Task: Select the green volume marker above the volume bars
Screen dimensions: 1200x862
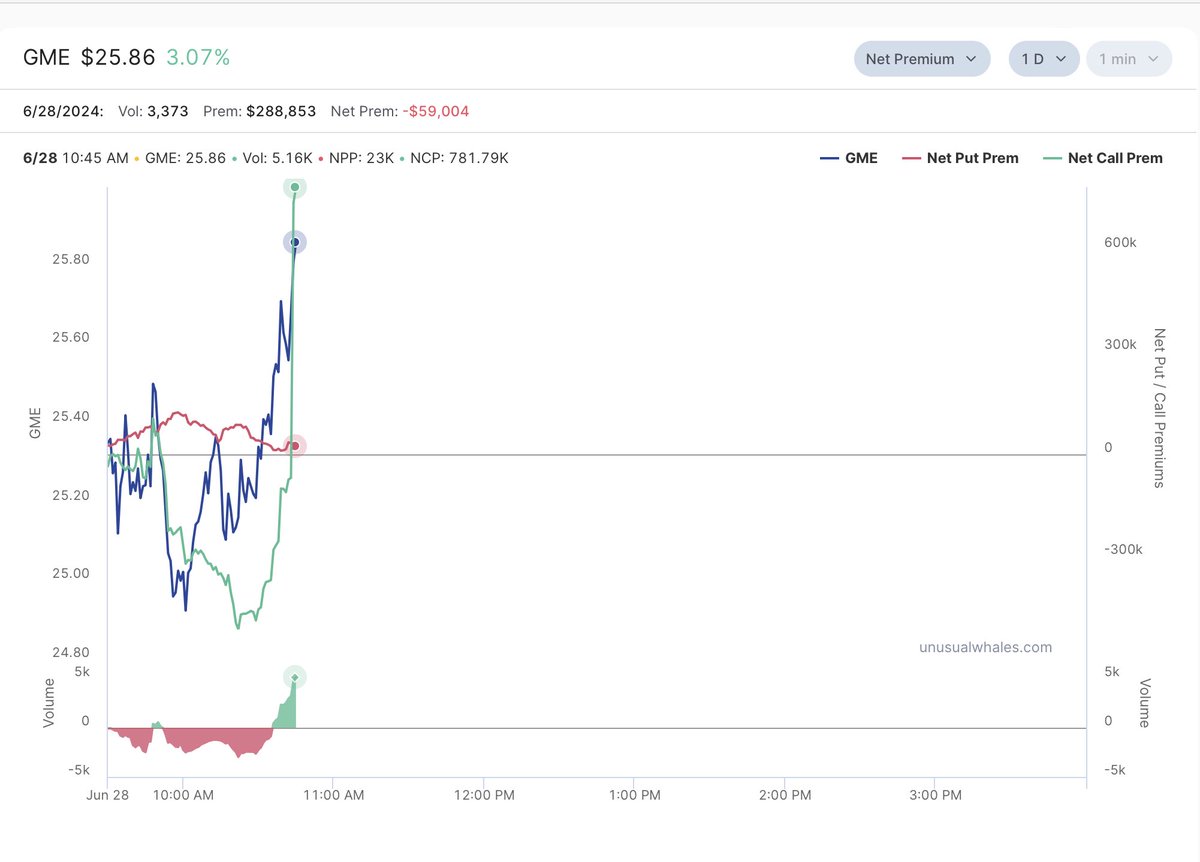Action: [295, 677]
